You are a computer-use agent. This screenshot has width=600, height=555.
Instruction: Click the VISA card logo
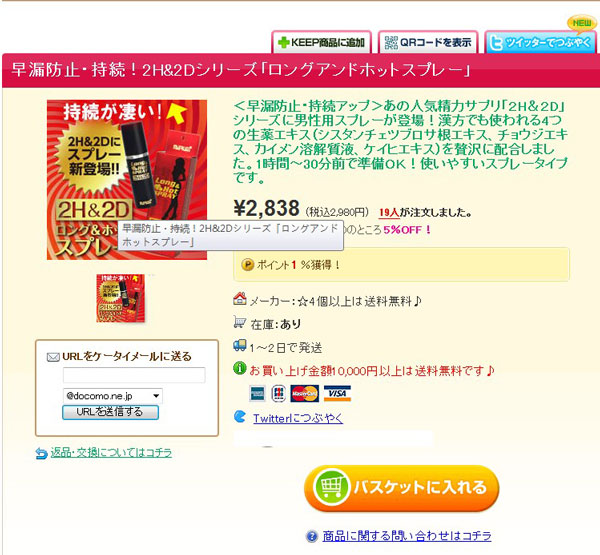click(337, 393)
